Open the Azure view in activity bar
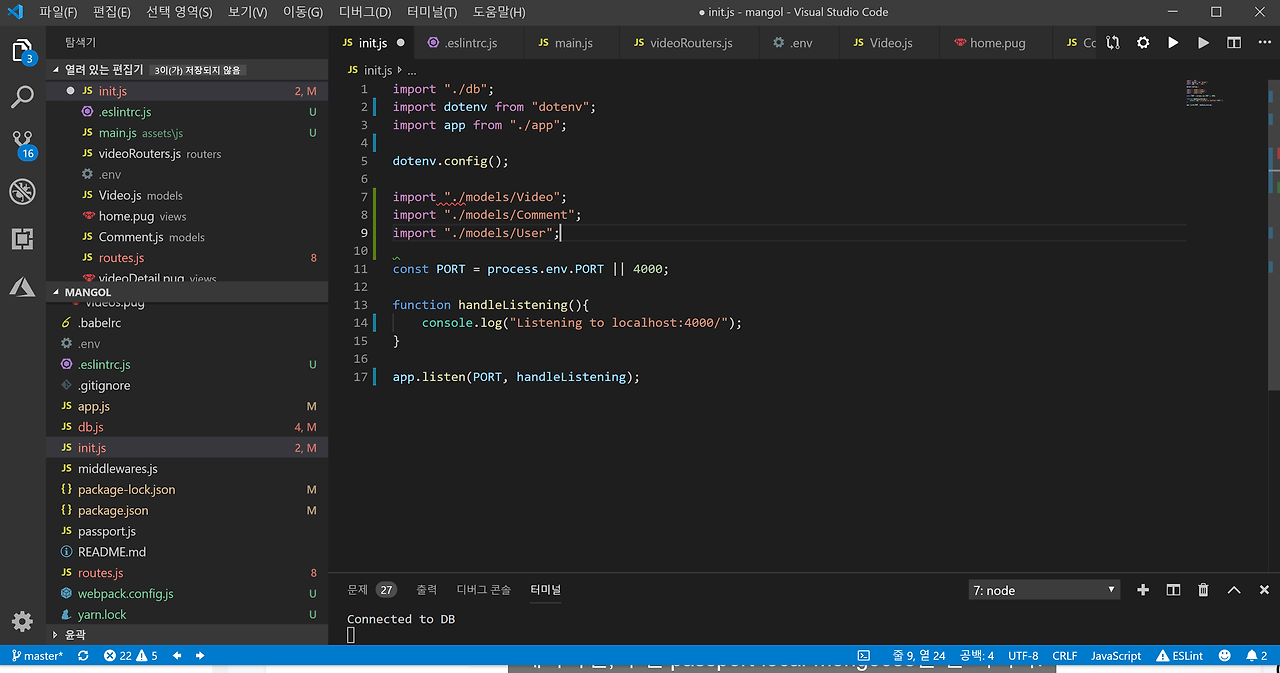1280x673 pixels. pyautogui.click(x=22, y=287)
